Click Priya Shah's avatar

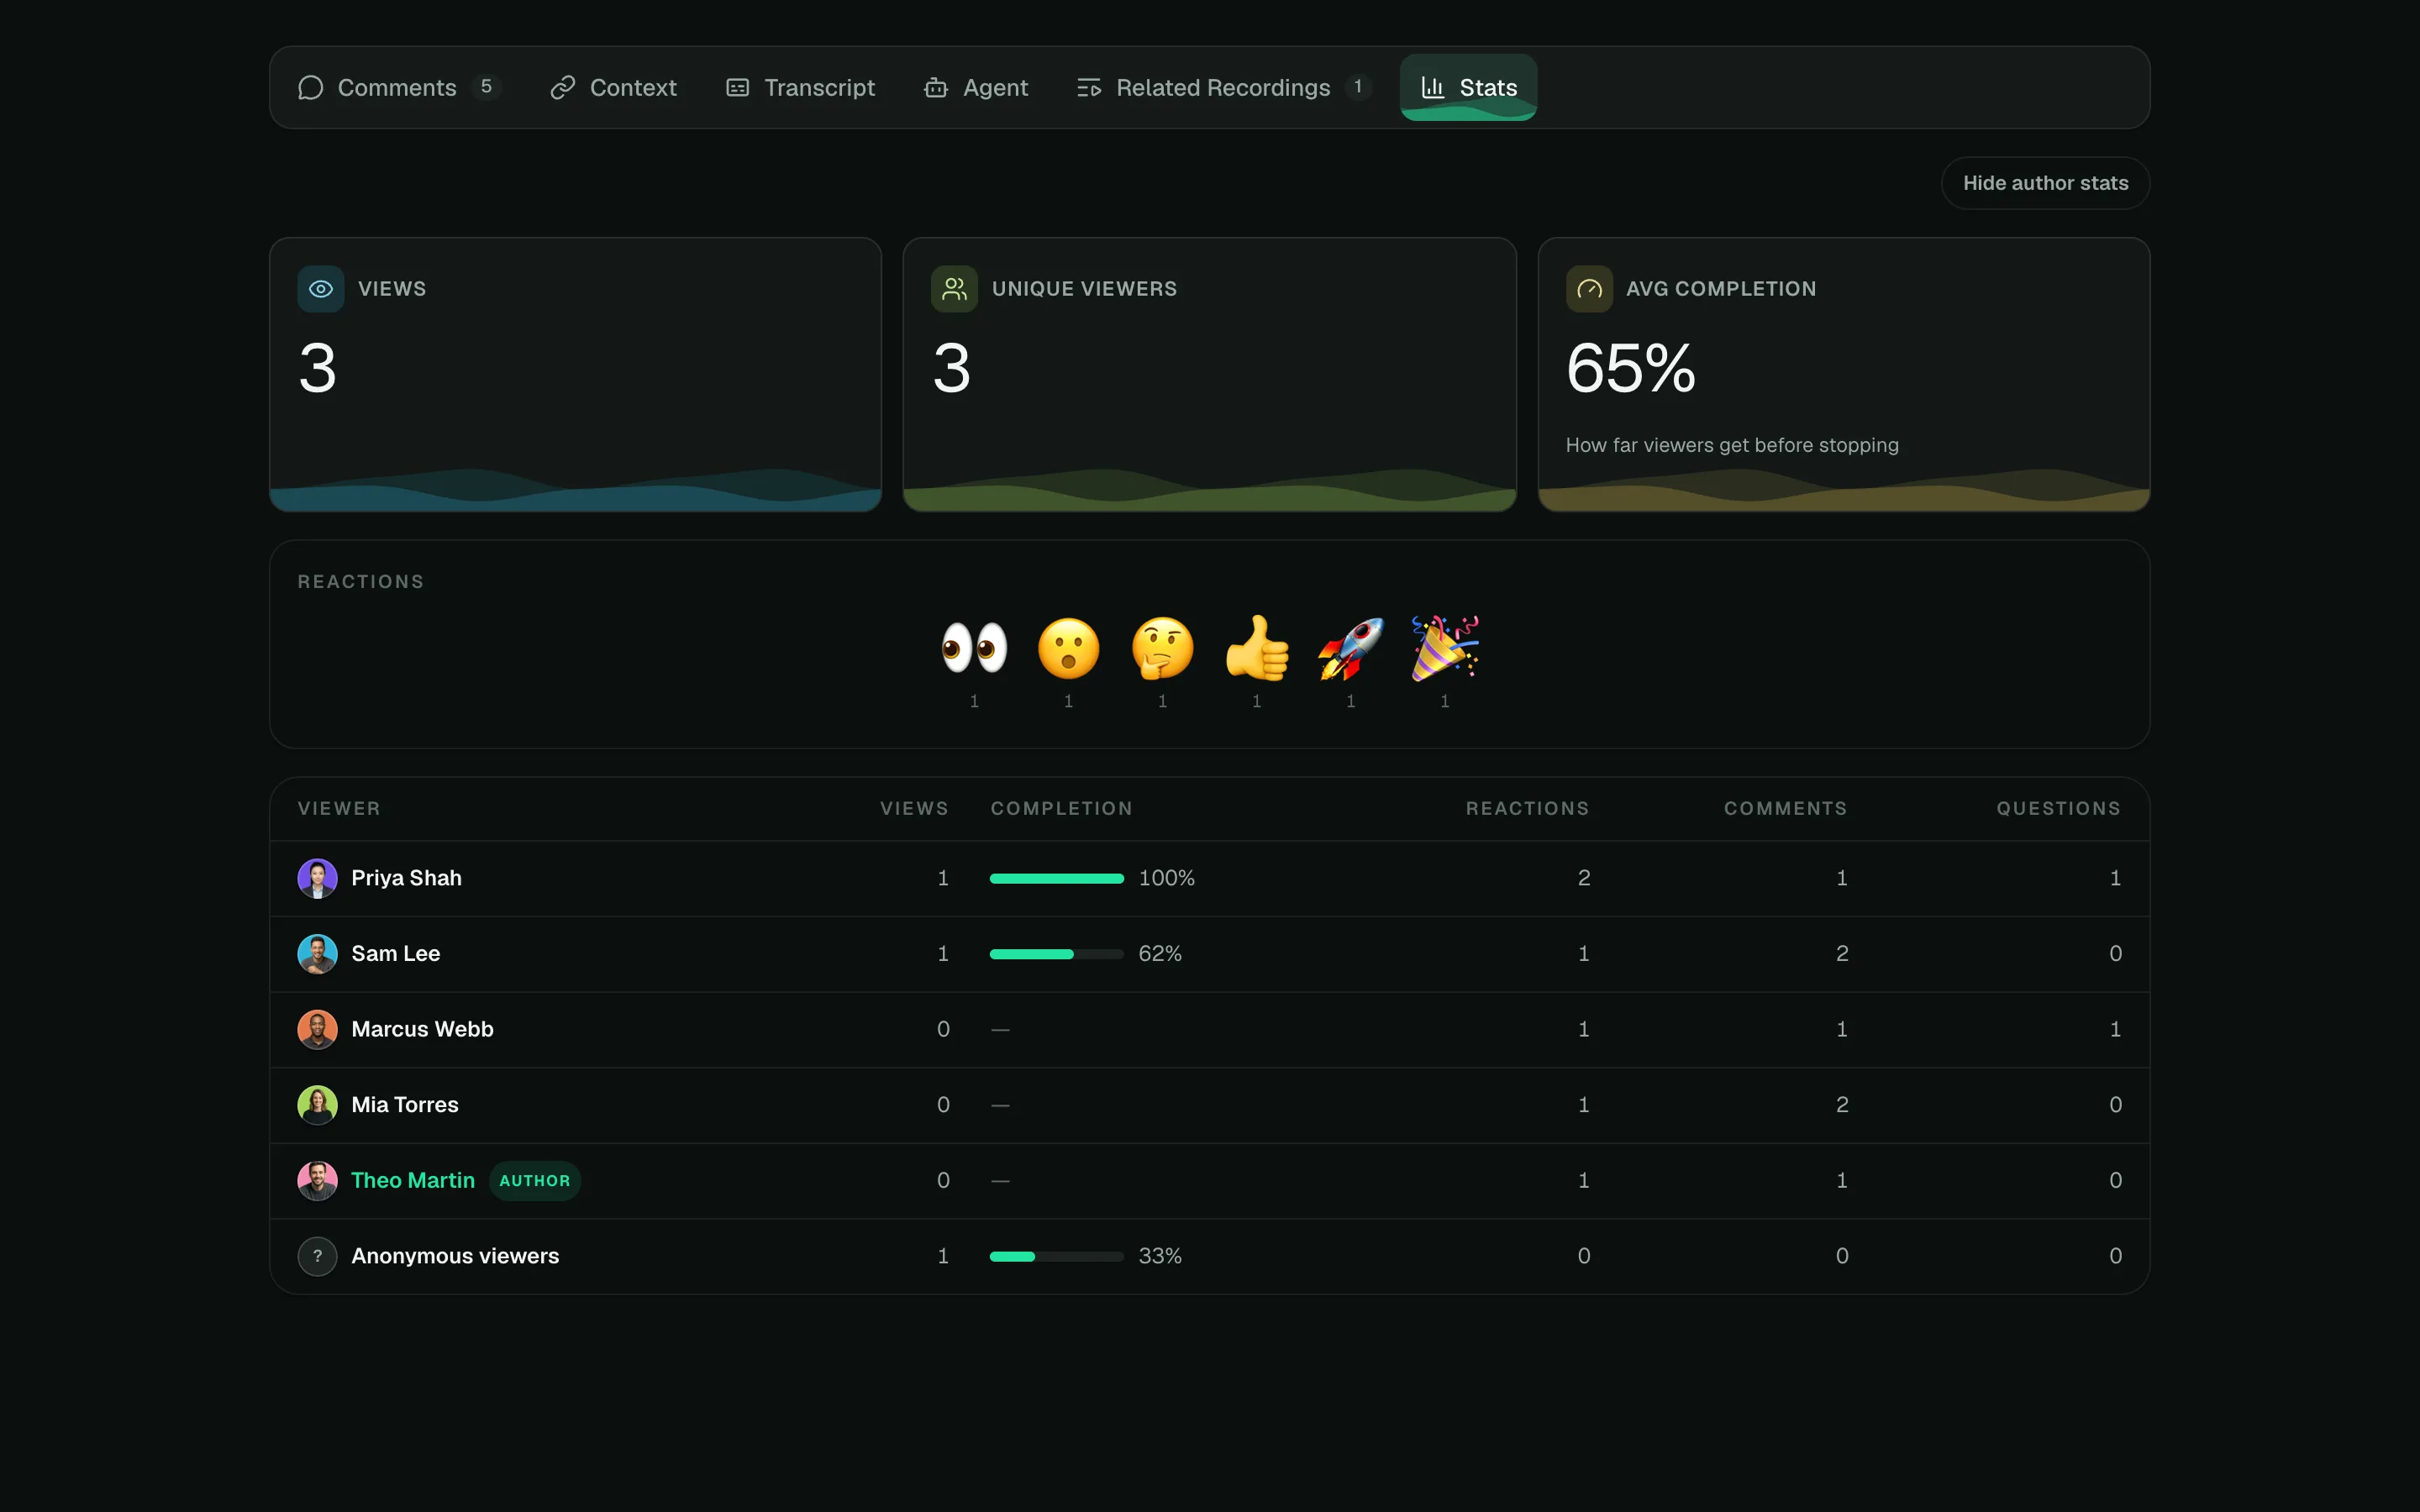pyautogui.click(x=318, y=878)
